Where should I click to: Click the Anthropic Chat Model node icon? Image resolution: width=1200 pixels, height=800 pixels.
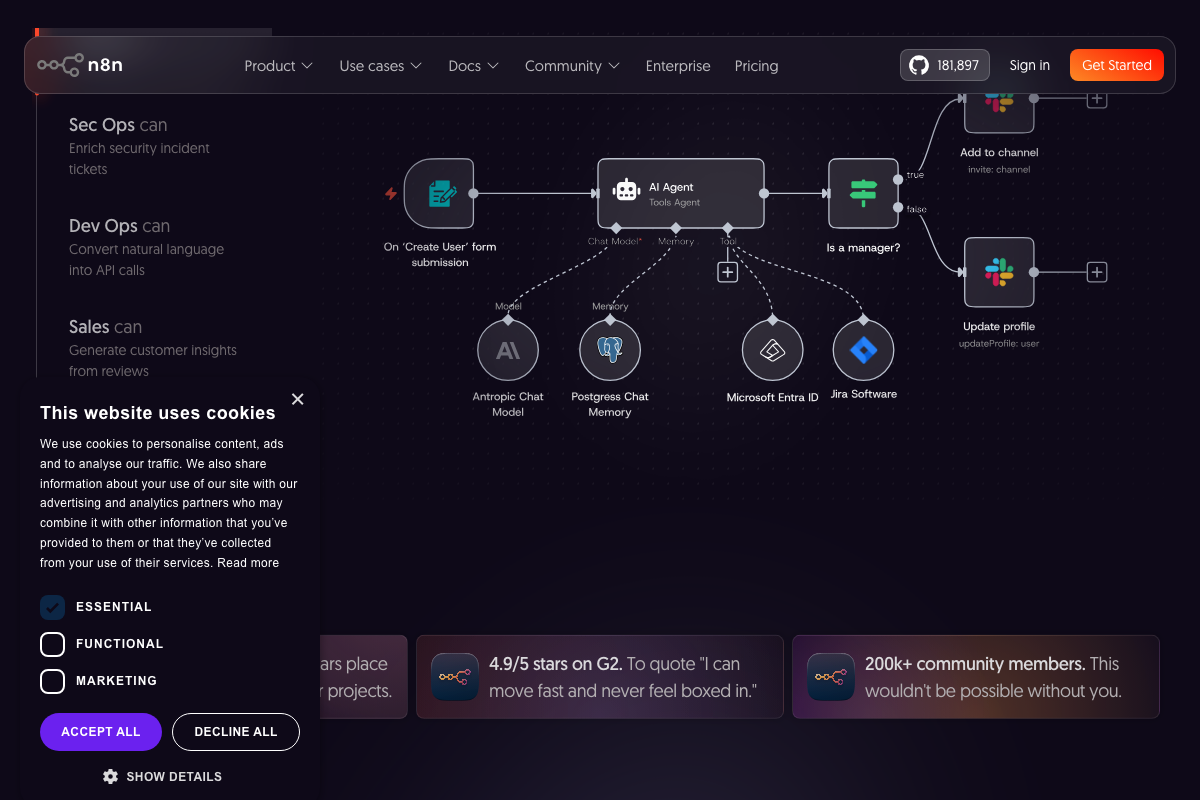pos(508,350)
